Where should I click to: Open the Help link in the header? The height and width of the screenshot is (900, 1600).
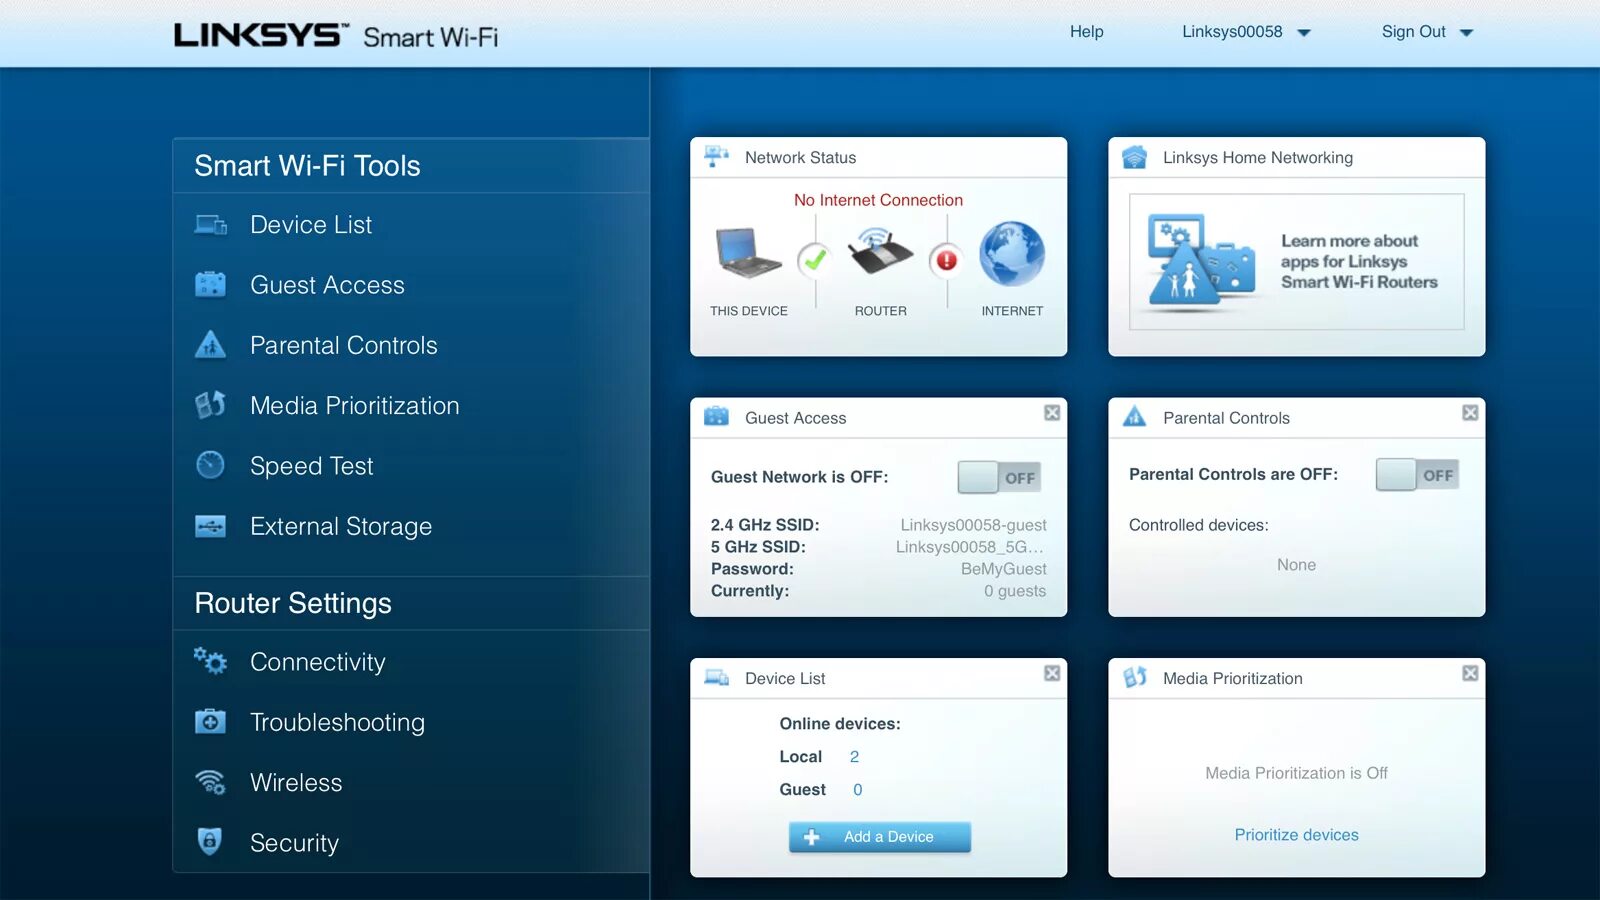tap(1087, 32)
